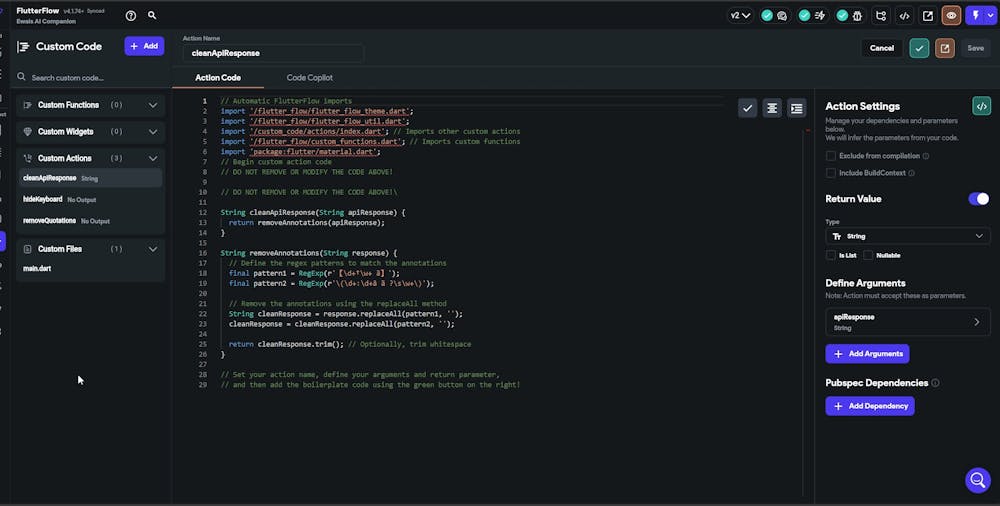The image size is (1000, 506).
Task: Click the green boilerplate code button
Action: pyautogui.click(x=981, y=106)
